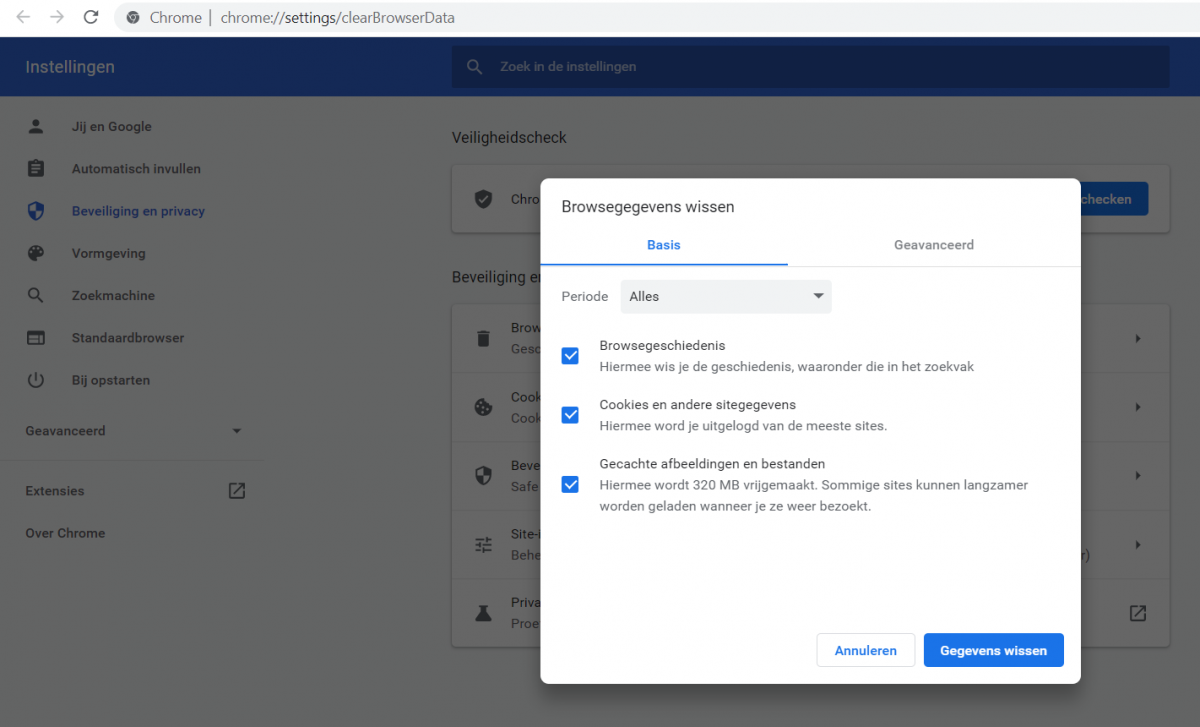Click the Zoek in de instellingen field
Screen dimensions: 1200x727
click(x=810, y=67)
